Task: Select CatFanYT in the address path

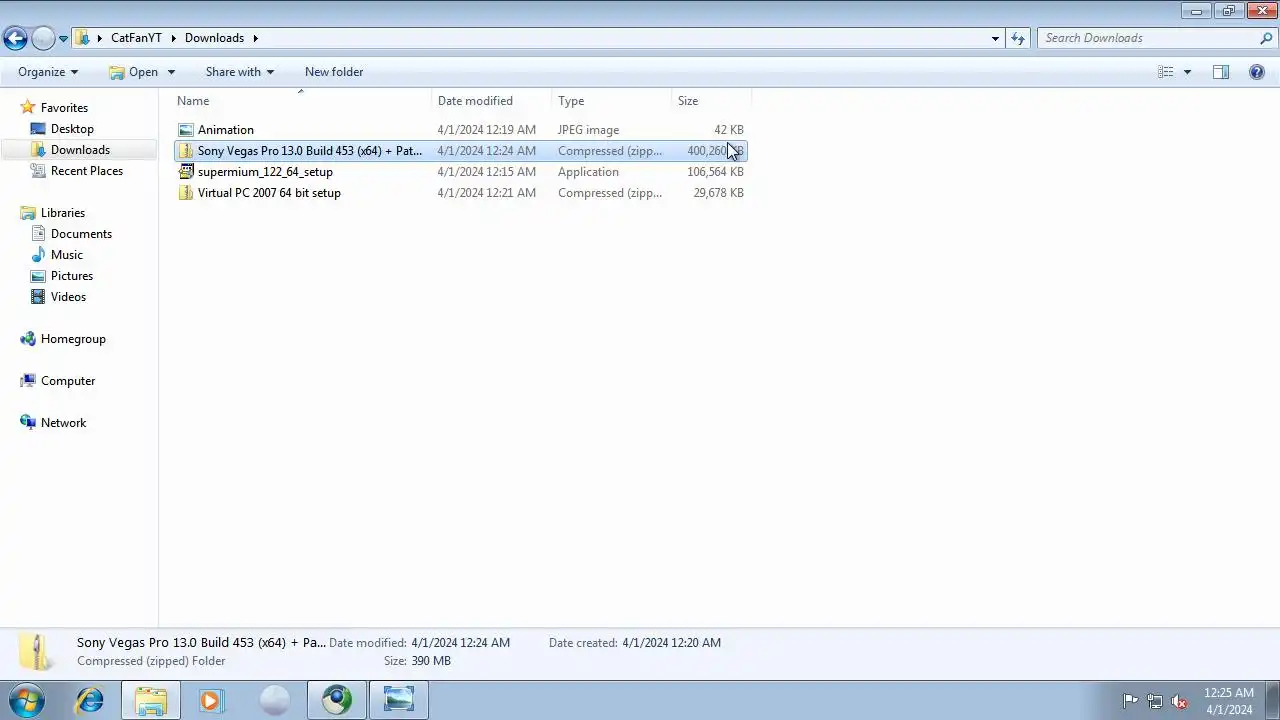Action: (136, 38)
